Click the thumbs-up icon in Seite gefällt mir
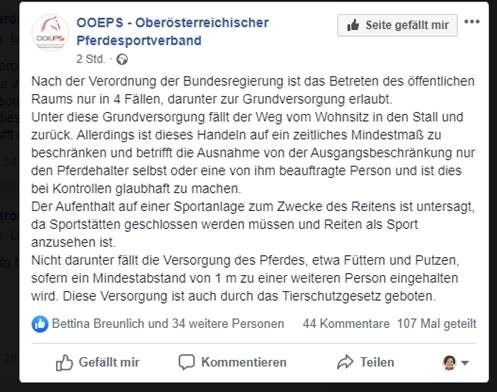This screenshot has width=497, height=392. 353,25
